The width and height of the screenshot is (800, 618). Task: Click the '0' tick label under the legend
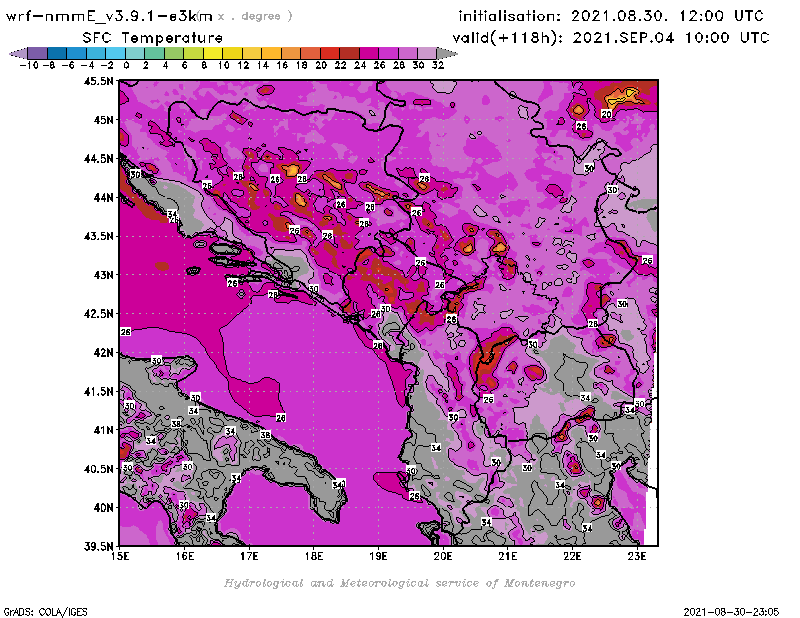coord(126,65)
